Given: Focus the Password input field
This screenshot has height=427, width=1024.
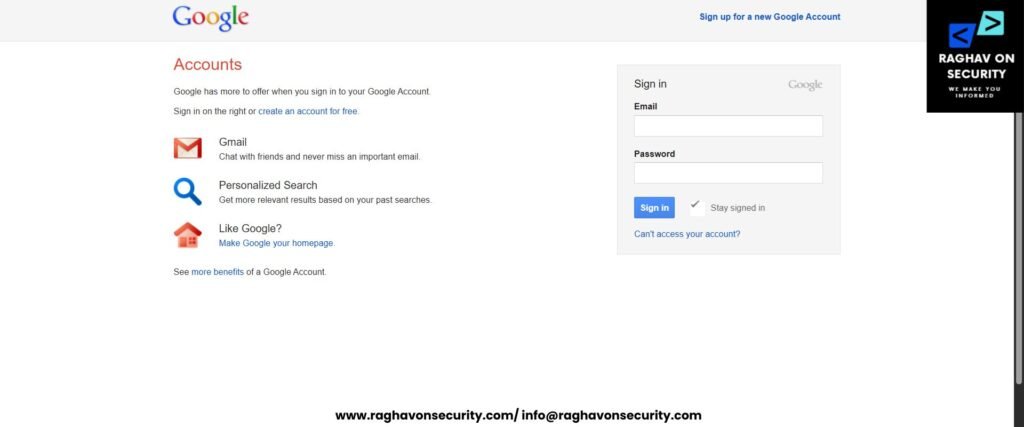Looking at the screenshot, I should [x=728, y=173].
